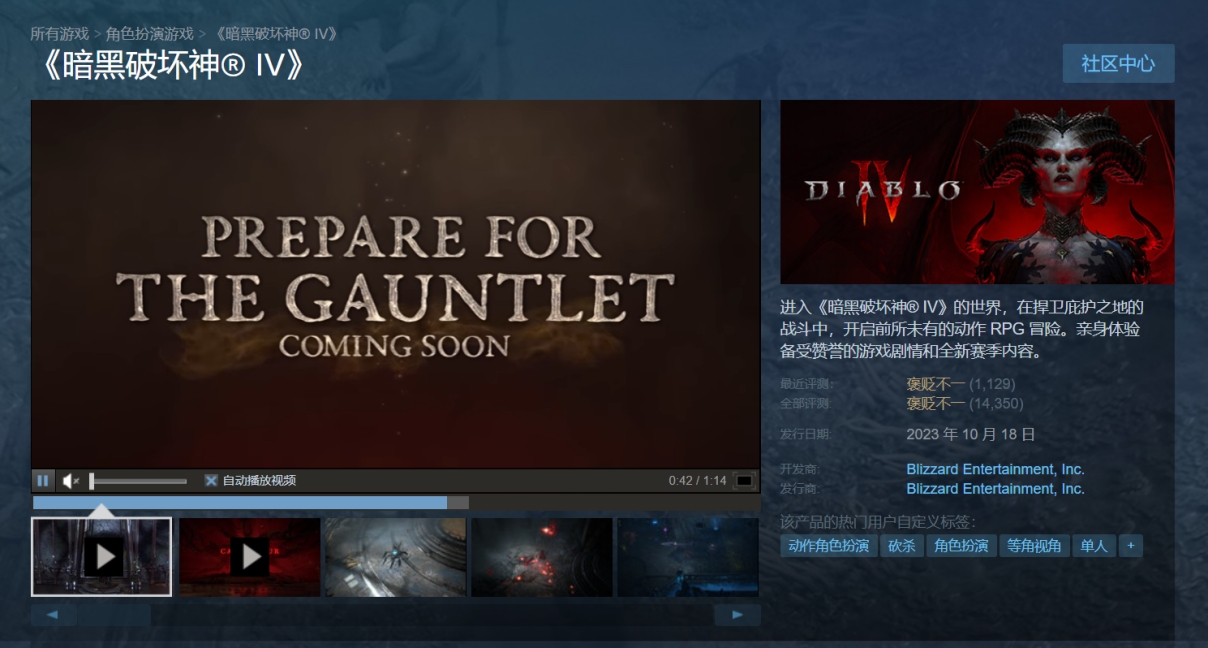1208x648 pixels.
Task: Select the 等角视角 tag
Action: [1034, 546]
